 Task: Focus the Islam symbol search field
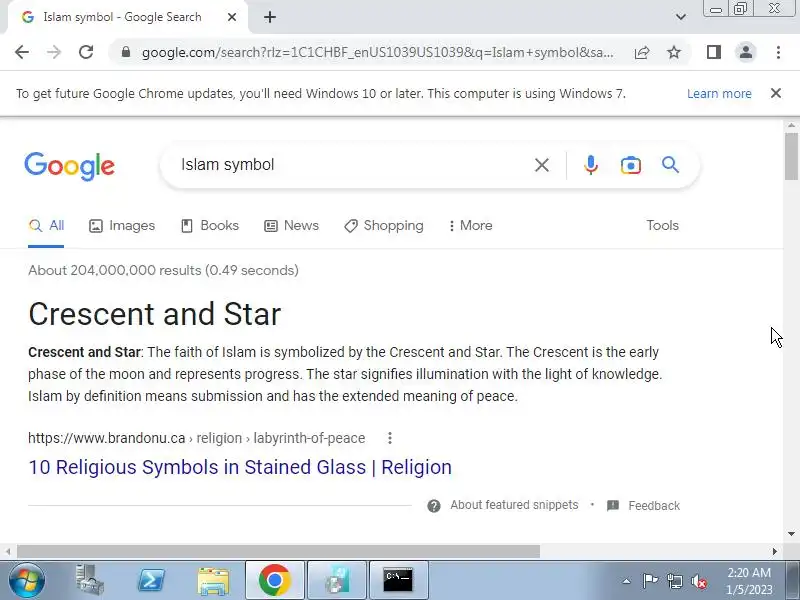[x=352, y=165]
